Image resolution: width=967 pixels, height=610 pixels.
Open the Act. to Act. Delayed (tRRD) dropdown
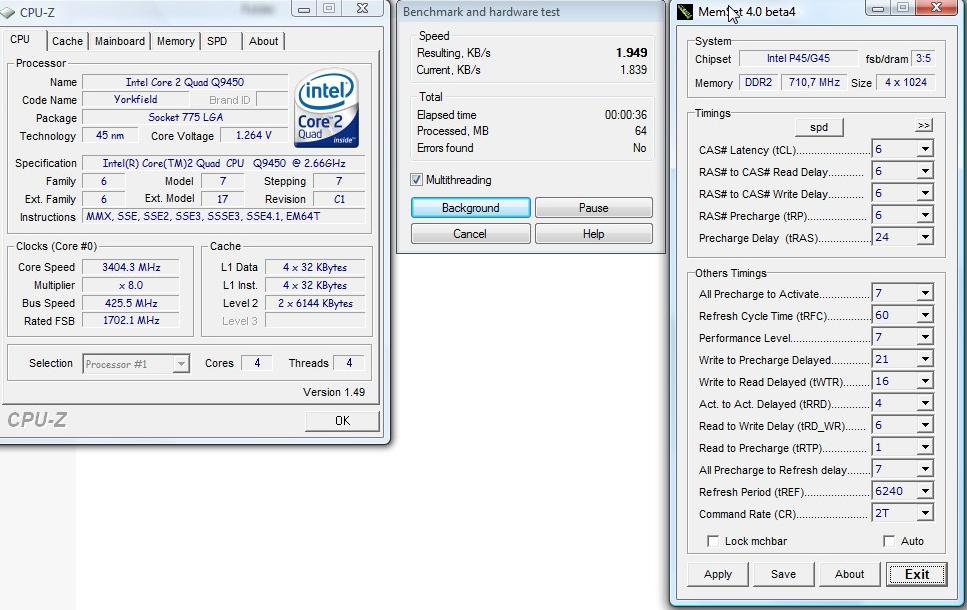925,403
